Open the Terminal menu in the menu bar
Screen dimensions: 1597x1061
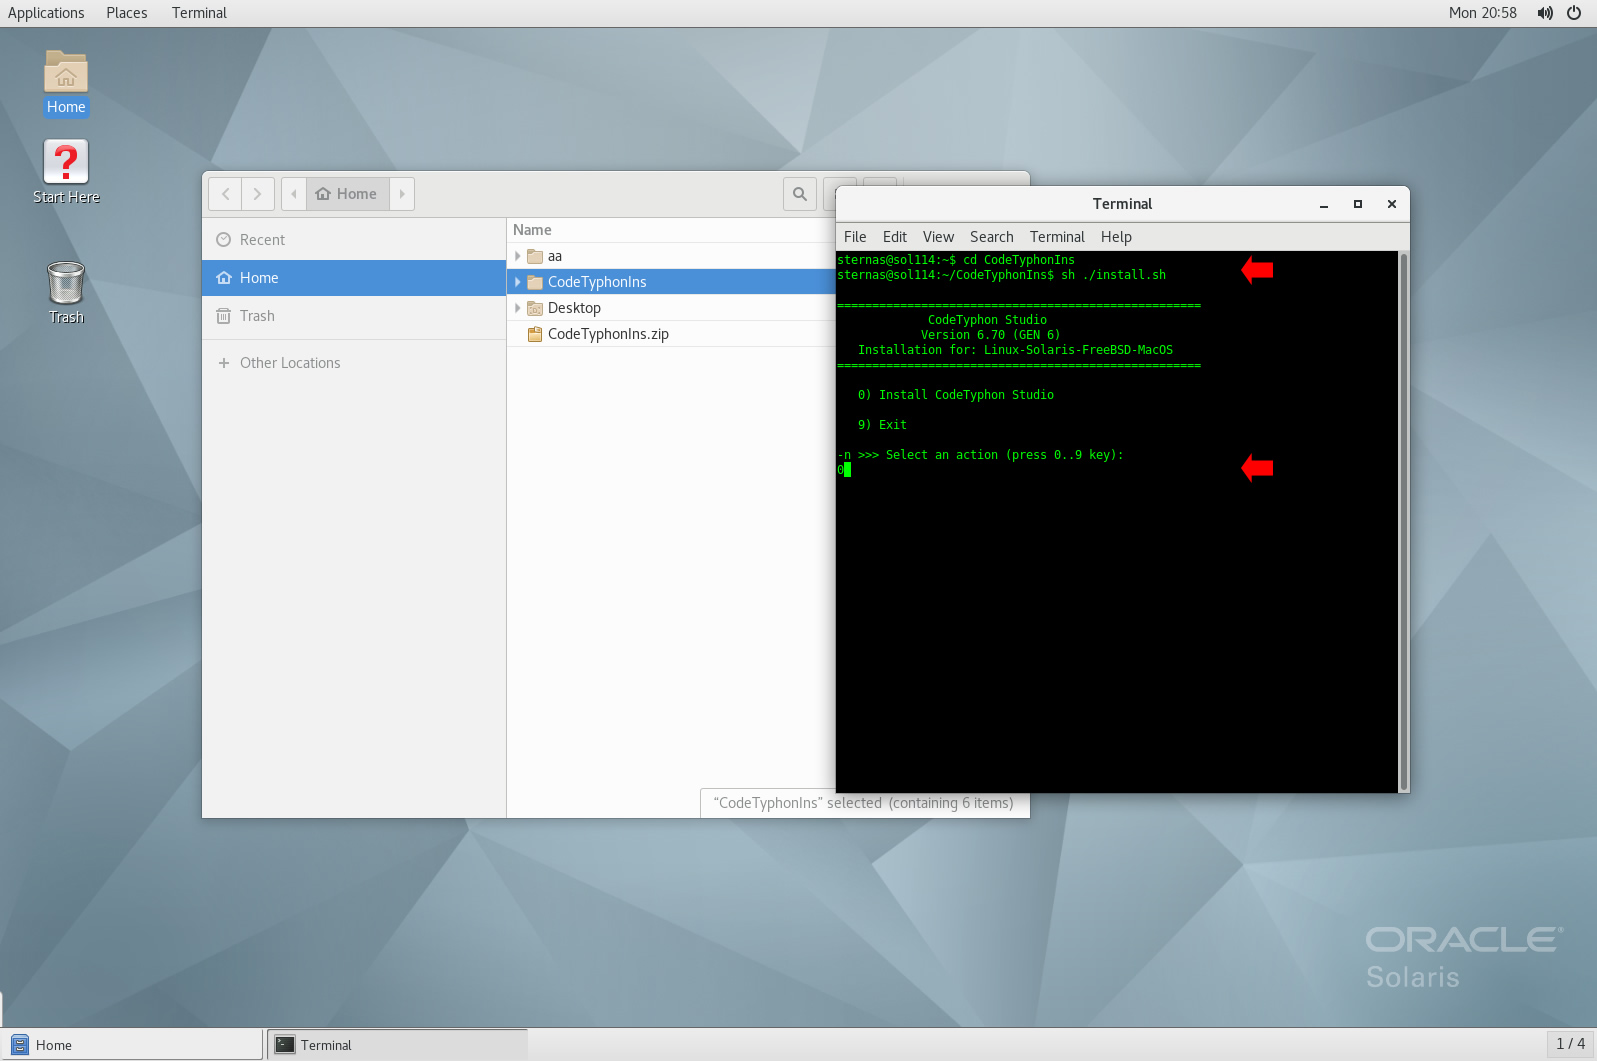tap(1057, 237)
